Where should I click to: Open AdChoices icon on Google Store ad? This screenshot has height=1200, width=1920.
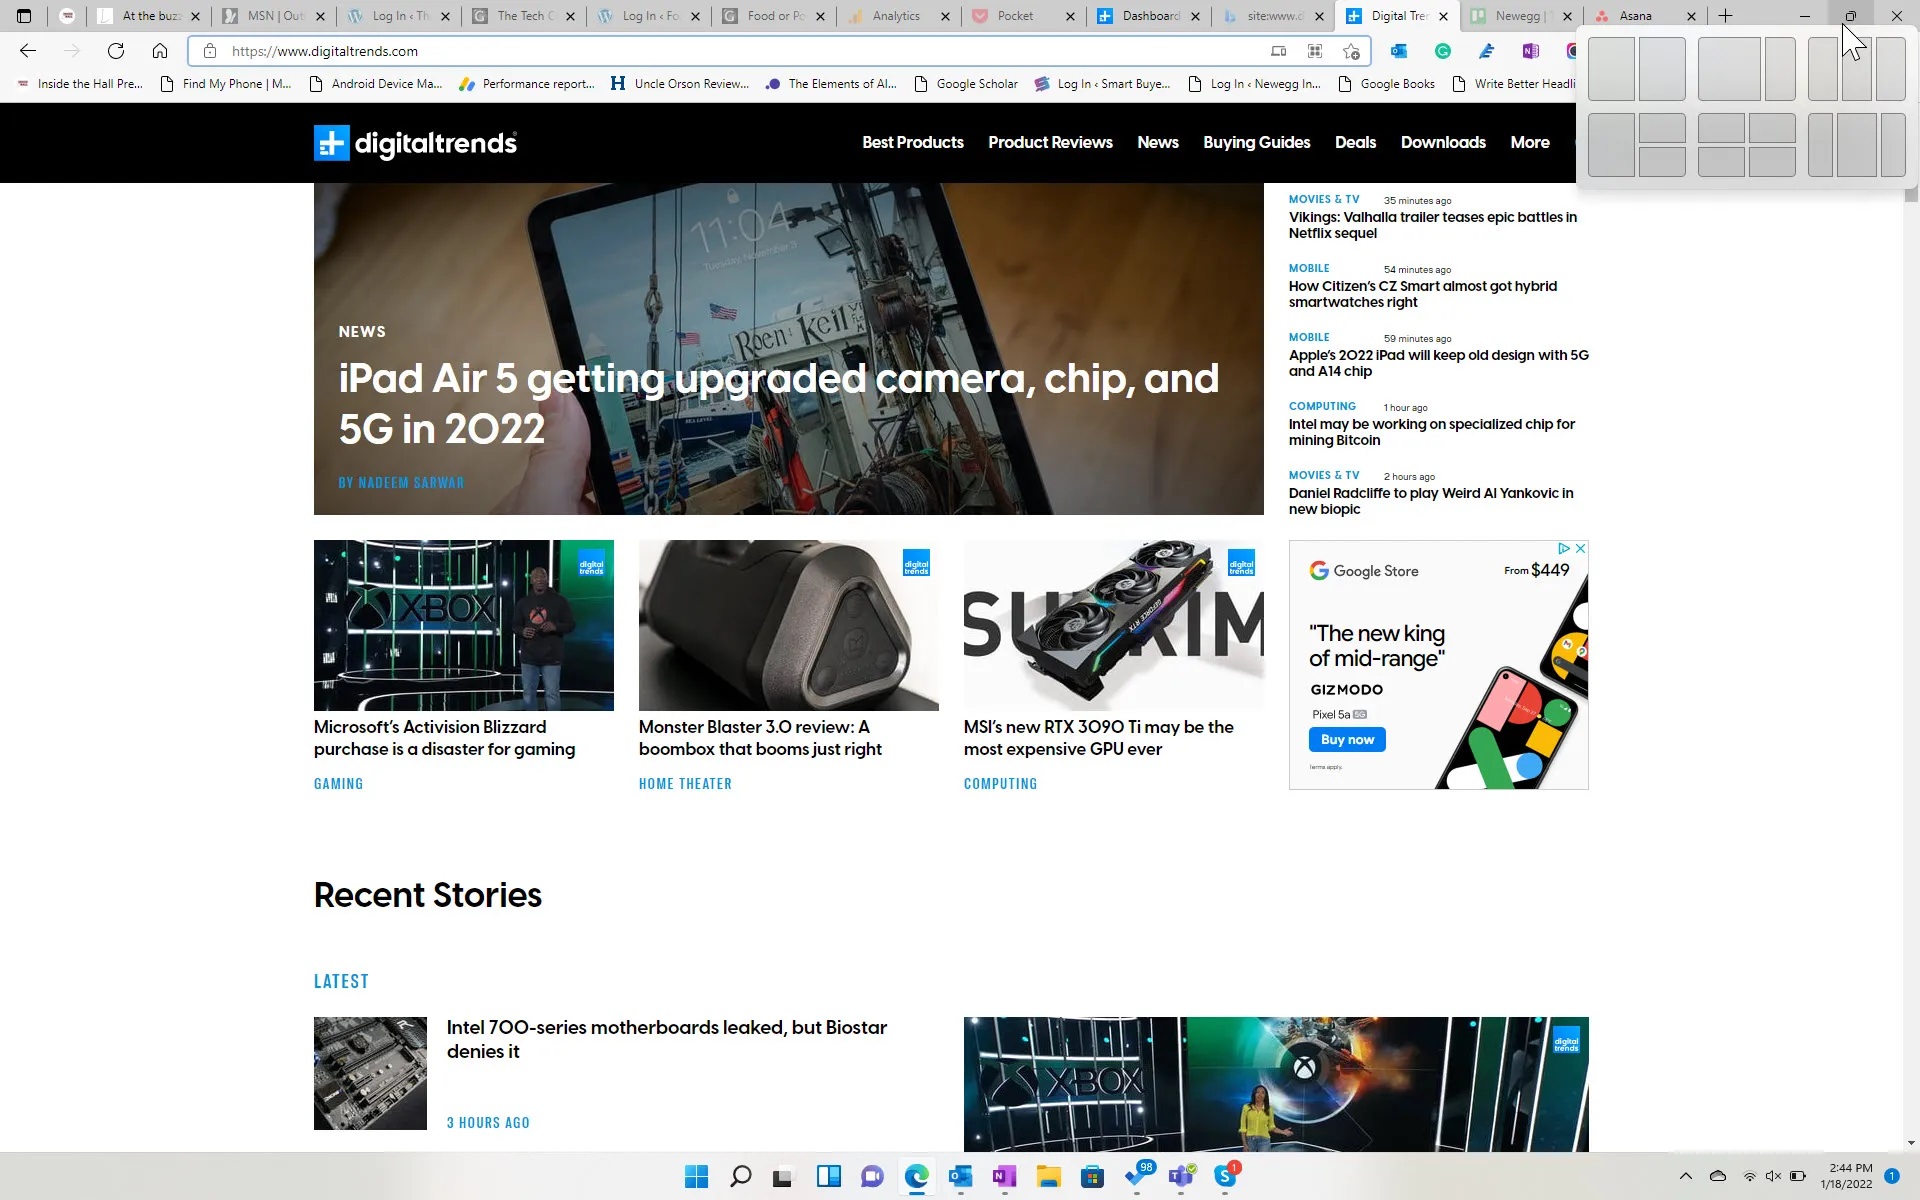[x=1563, y=548]
